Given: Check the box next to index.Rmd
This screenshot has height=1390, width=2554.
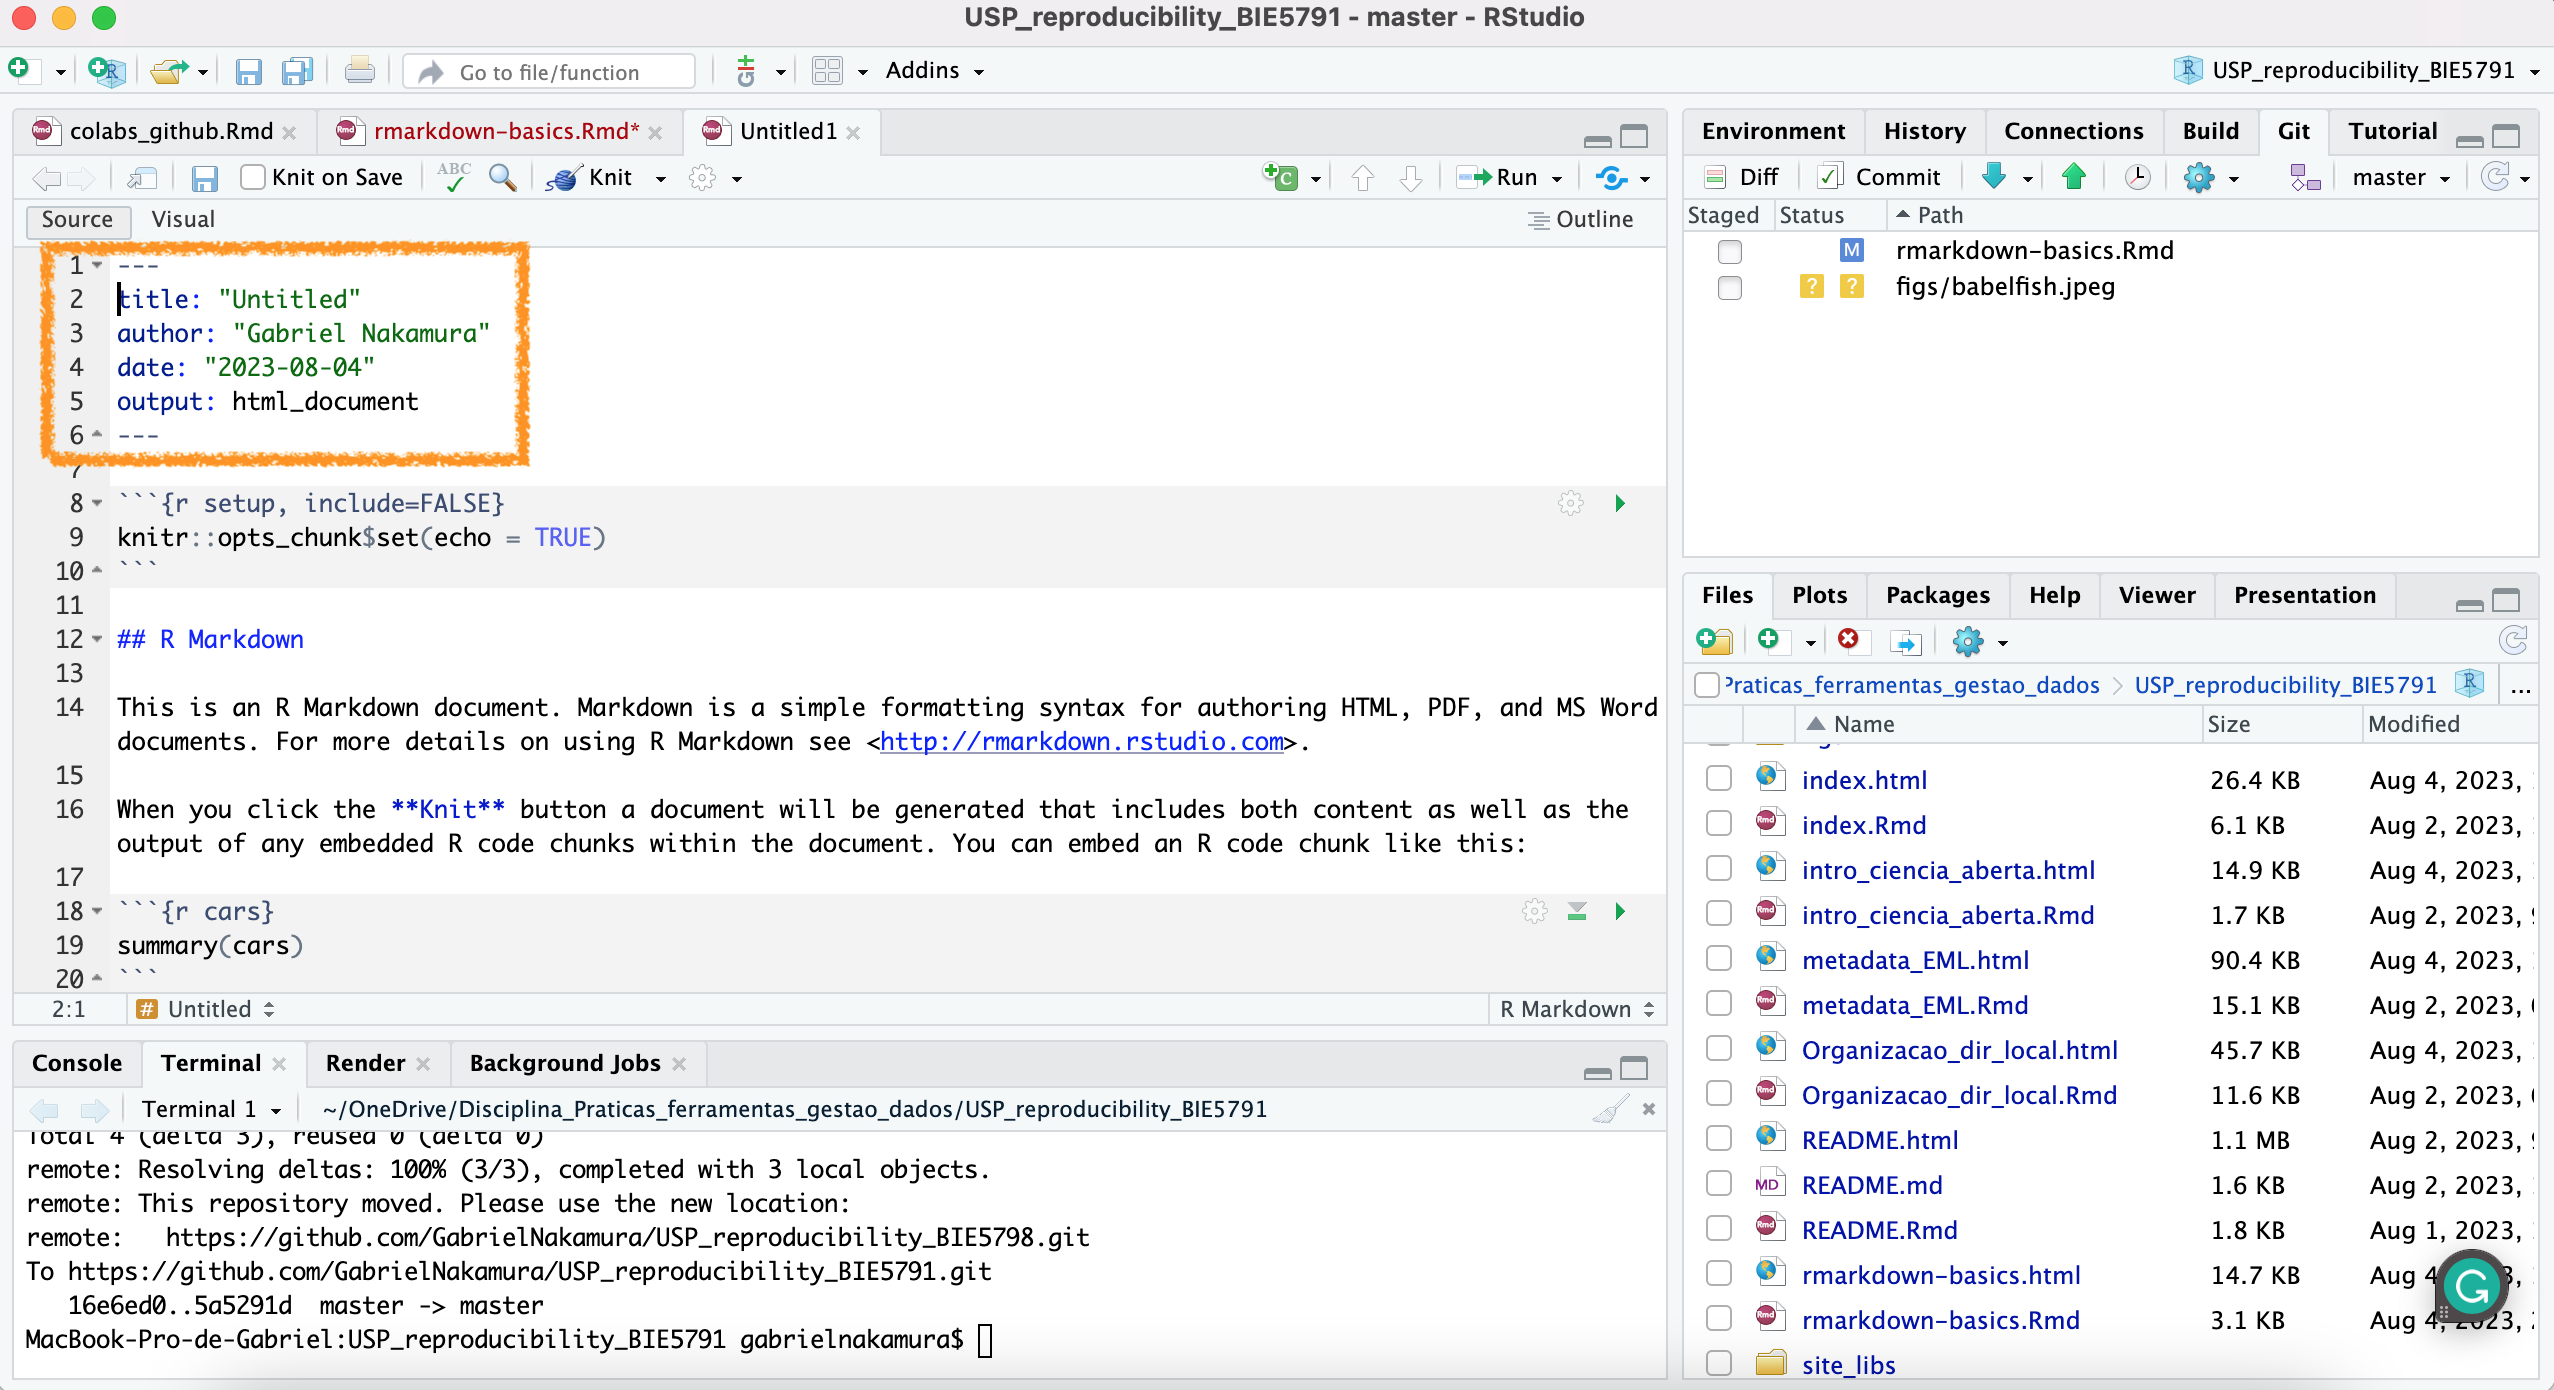Looking at the screenshot, I should 1718,824.
